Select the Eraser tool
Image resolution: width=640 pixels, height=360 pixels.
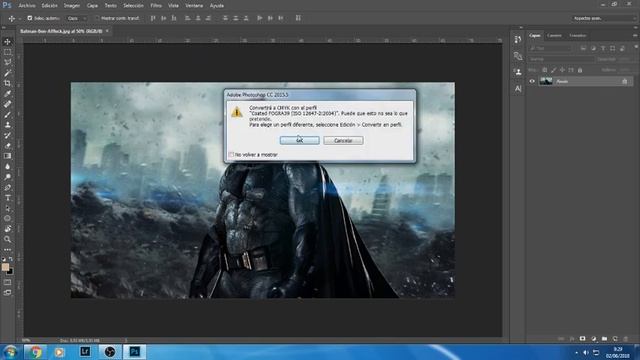(7, 146)
